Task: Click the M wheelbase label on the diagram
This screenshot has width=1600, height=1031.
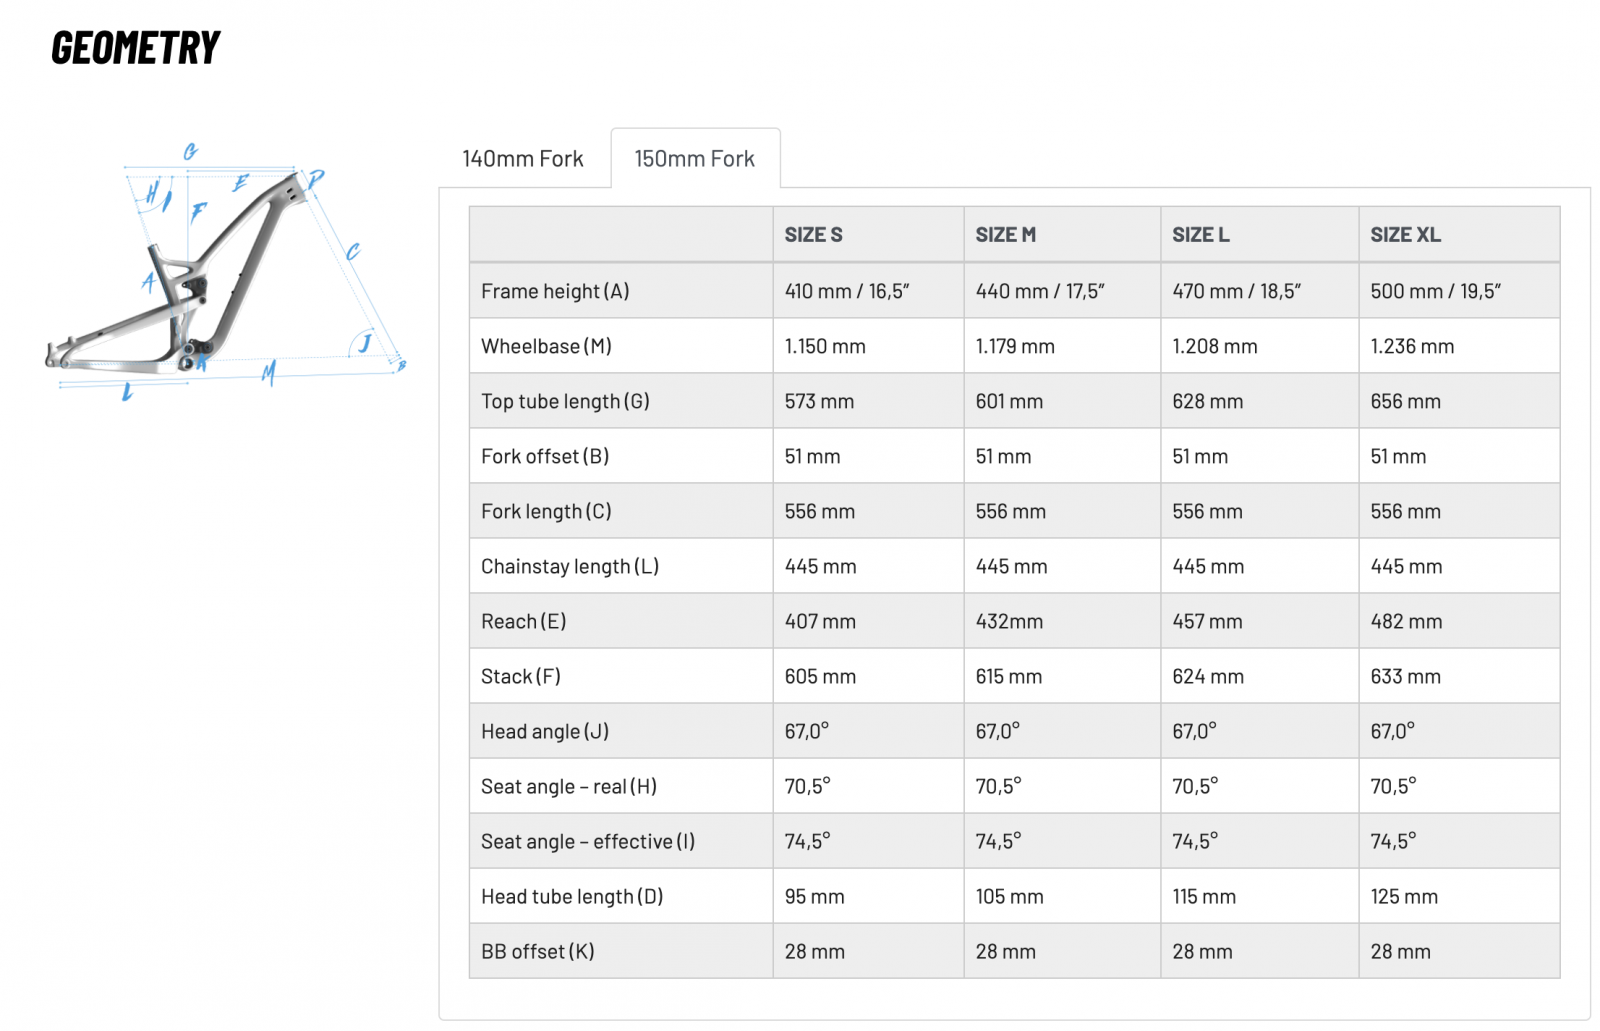Action: 268,374
